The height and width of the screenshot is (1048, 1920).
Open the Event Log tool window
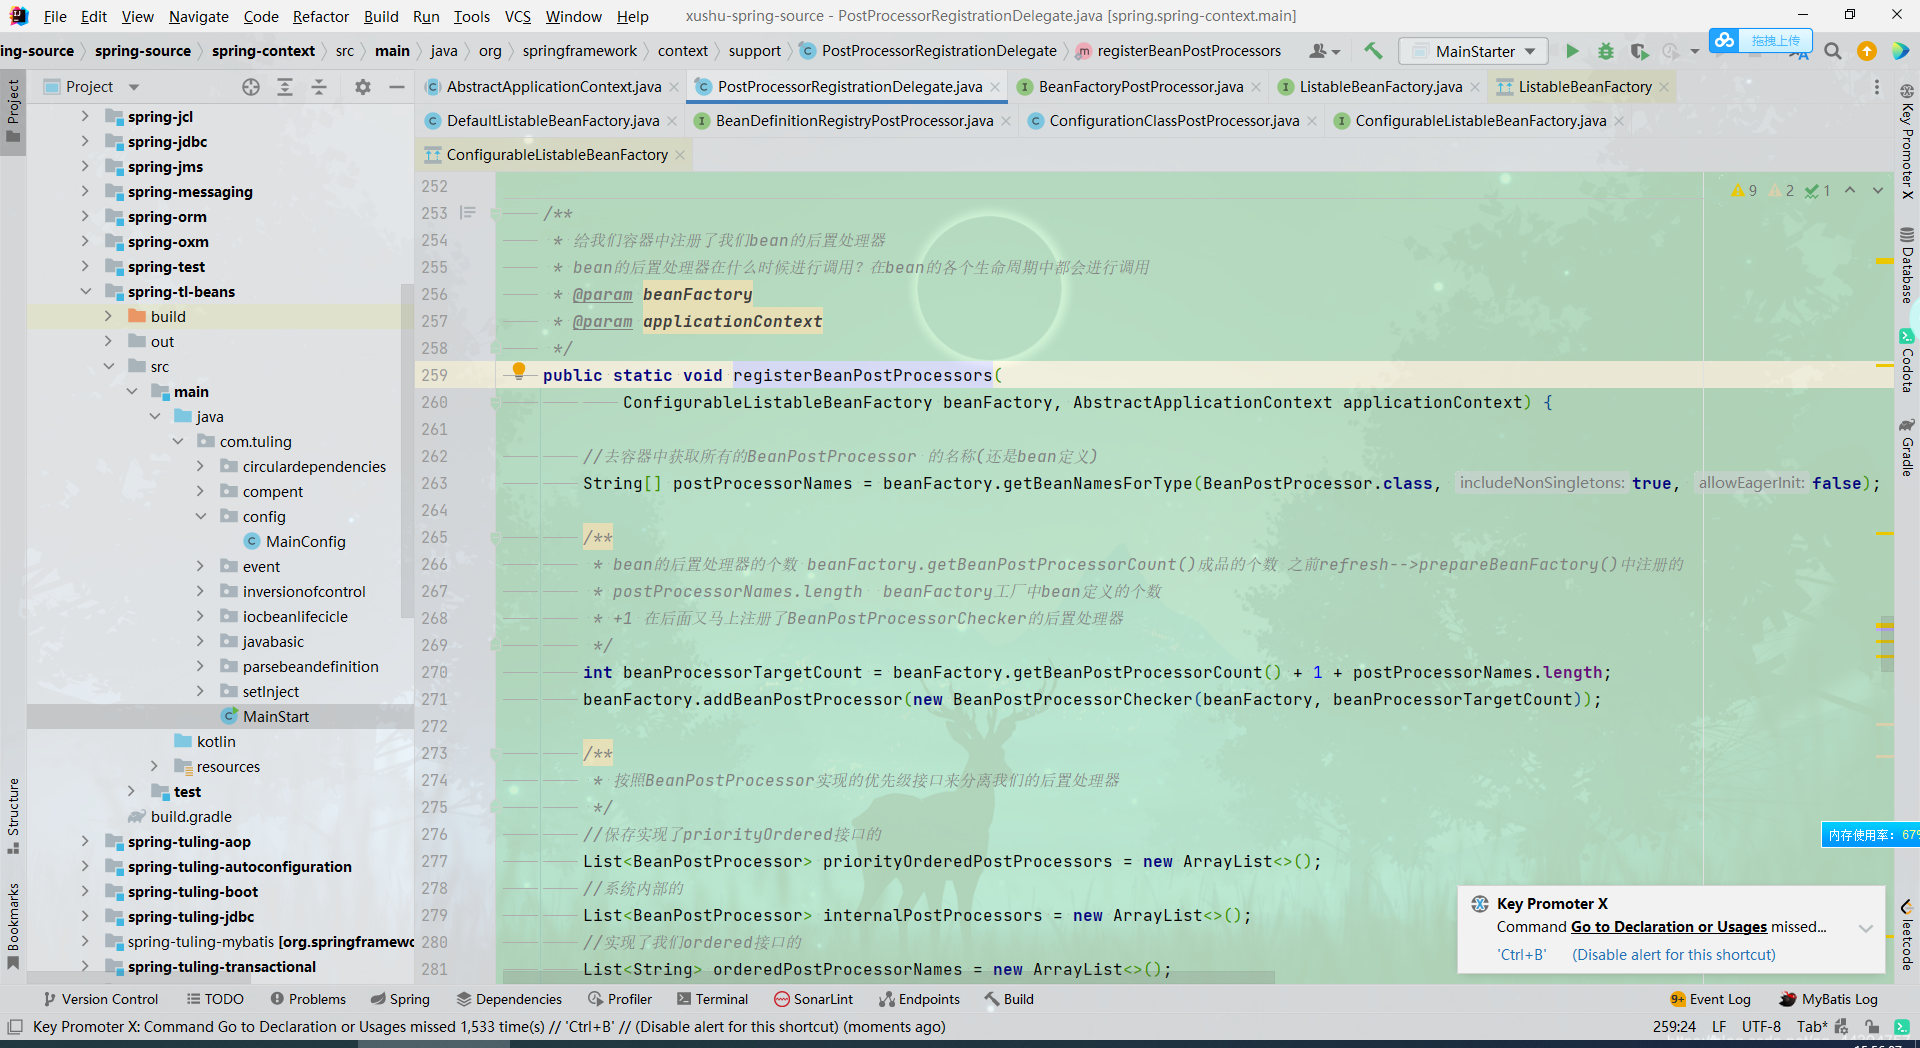point(1710,999)
